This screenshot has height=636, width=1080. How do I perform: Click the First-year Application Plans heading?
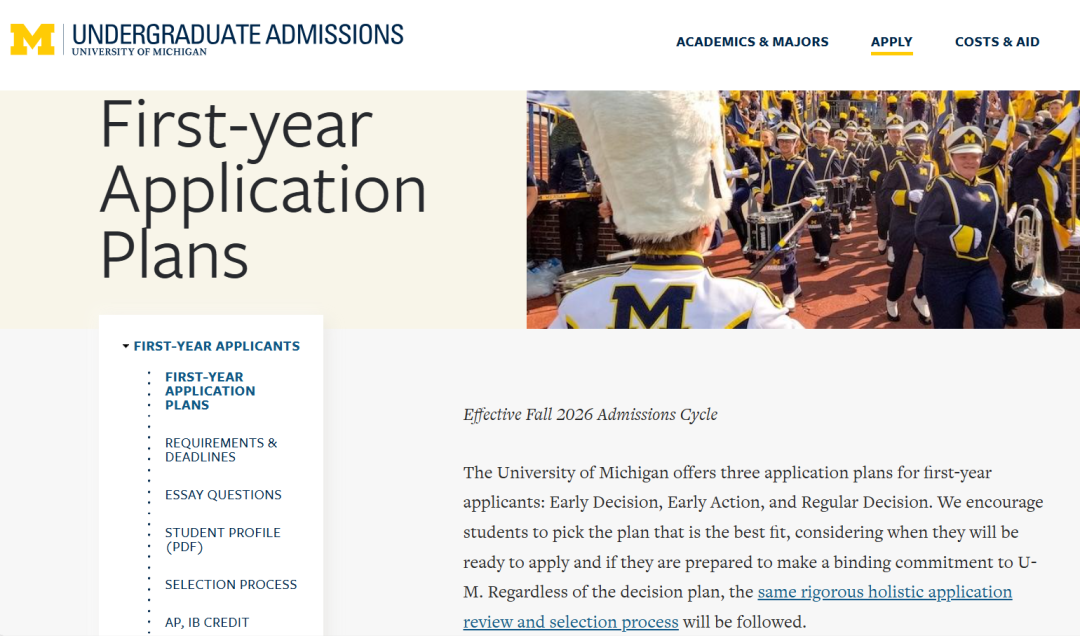tap(263, 189)
